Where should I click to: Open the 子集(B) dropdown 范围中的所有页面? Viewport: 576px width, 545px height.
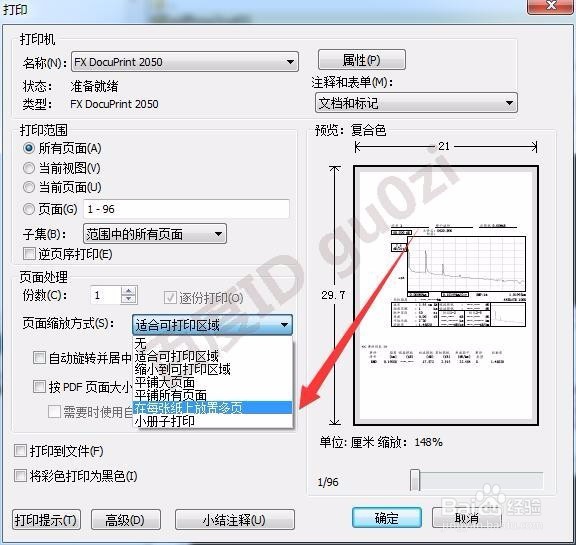(155, 234)
